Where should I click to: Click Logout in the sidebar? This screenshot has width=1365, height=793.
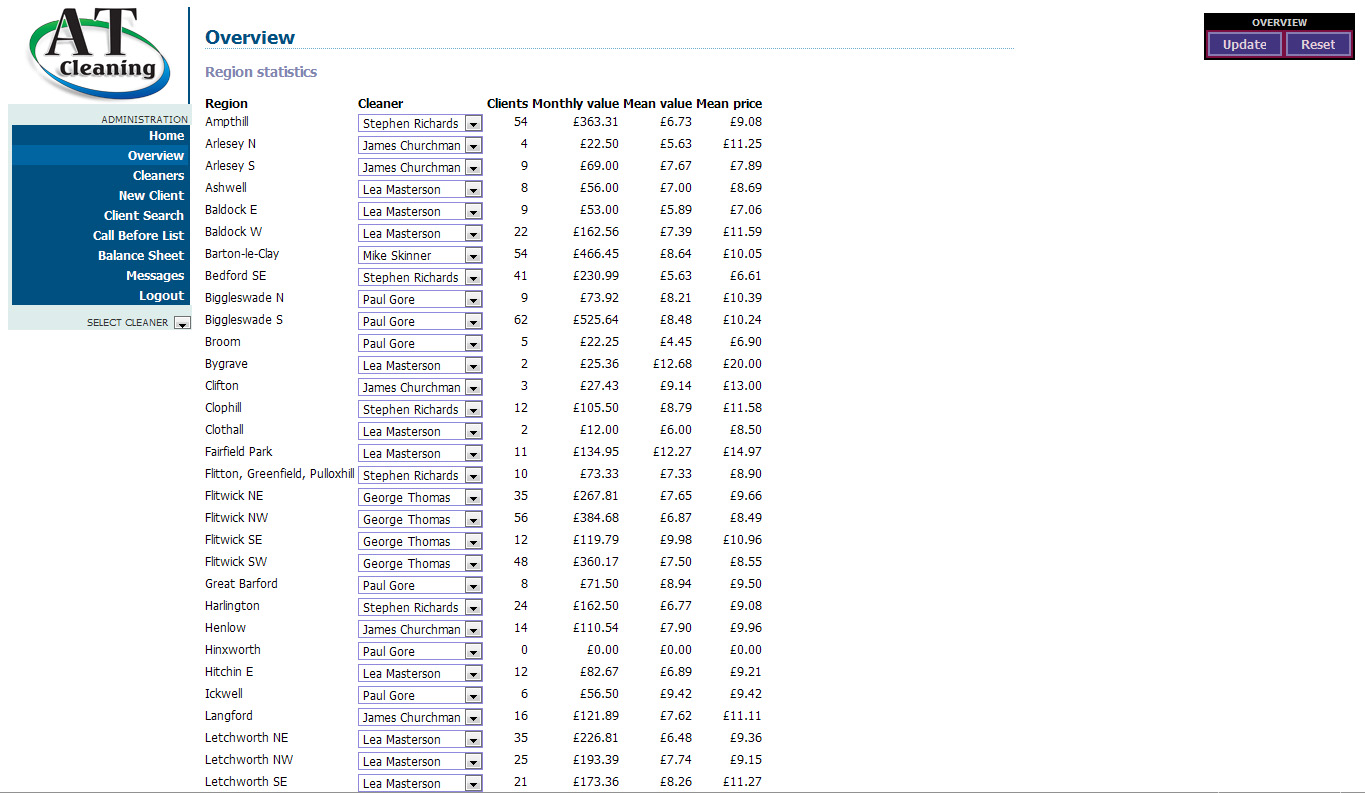(161, 296)
